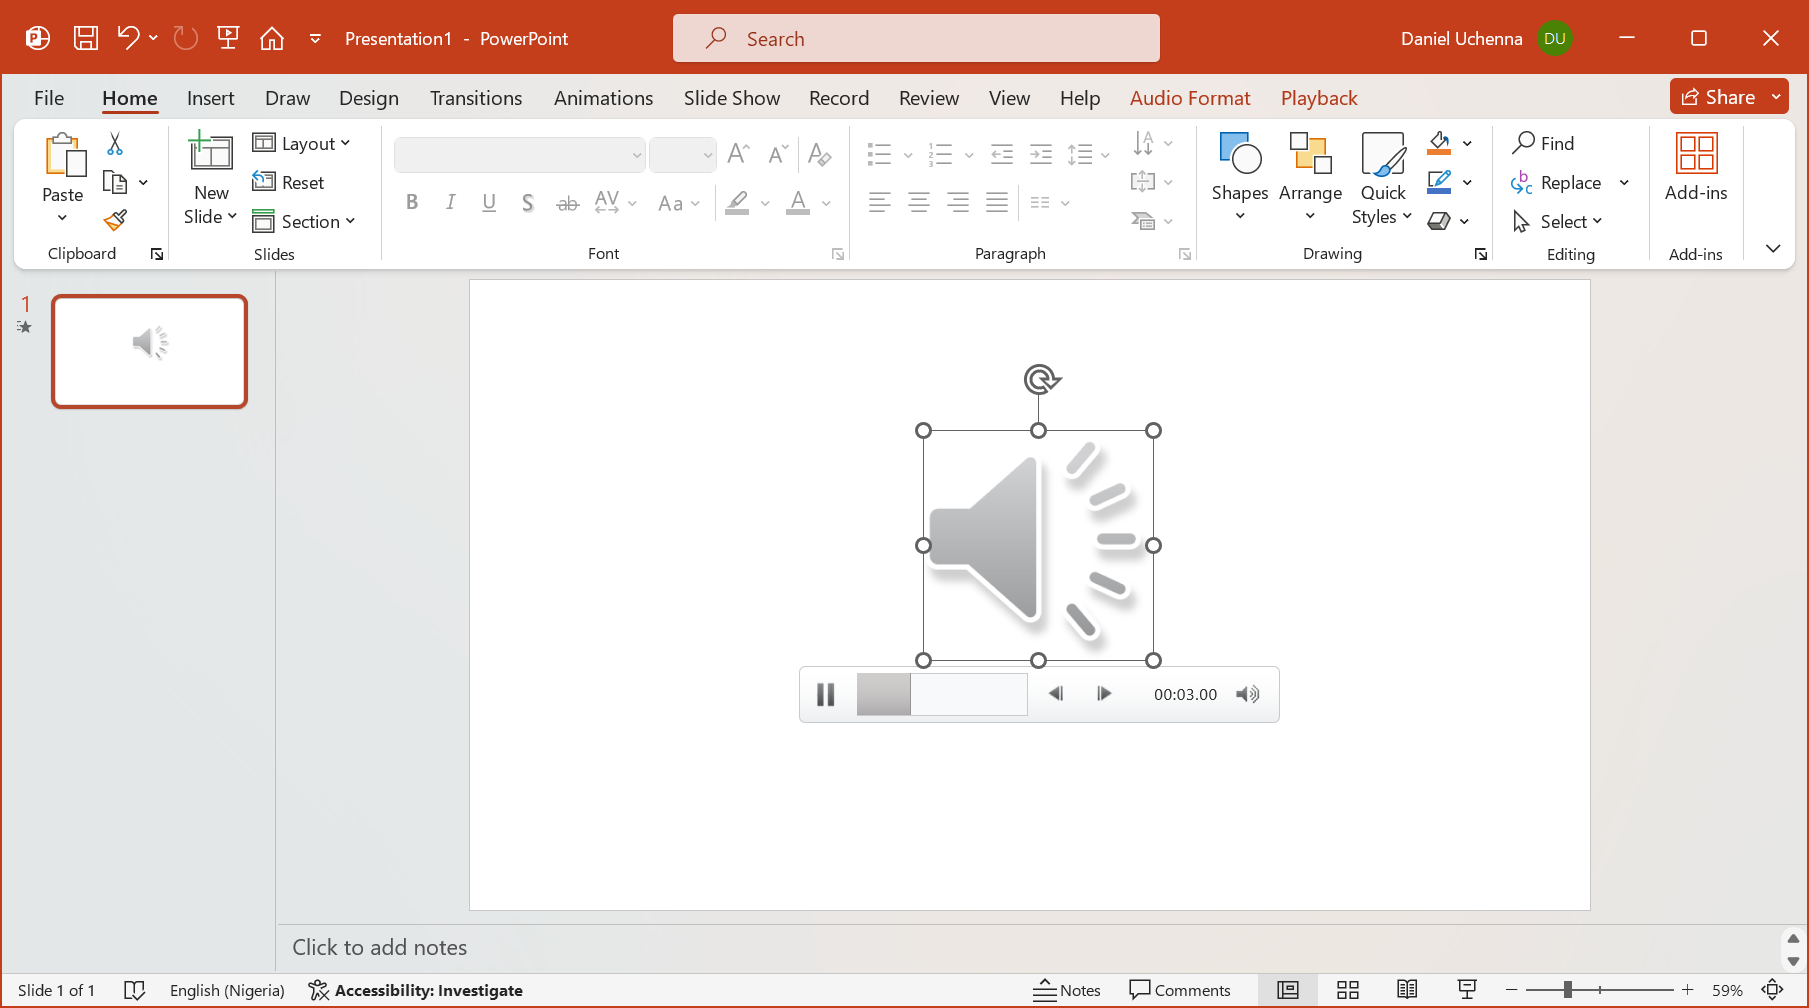Click the Cut scissors icon
Screen dimensions: 1809x1008
(115, 144)
